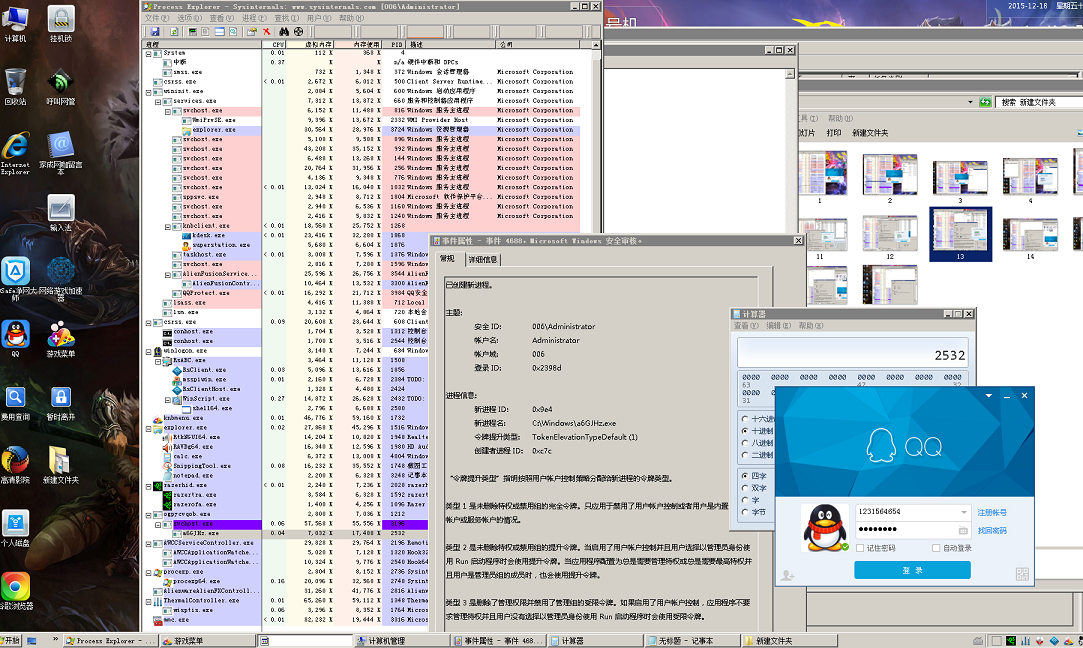Click the QQ add friend icon

(787, 575)
